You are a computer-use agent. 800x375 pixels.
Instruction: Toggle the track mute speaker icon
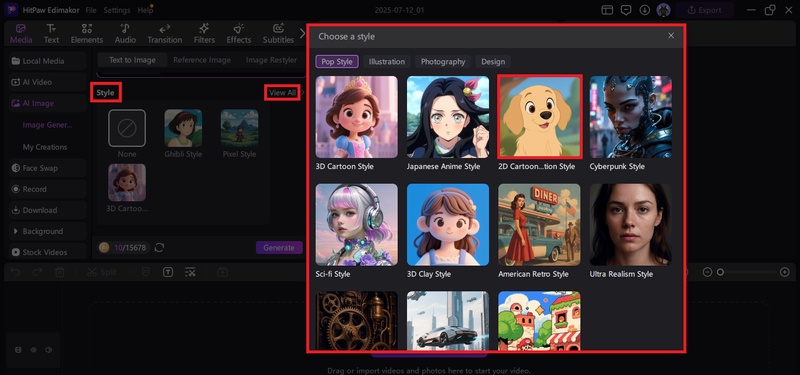(x=49, y=350)
